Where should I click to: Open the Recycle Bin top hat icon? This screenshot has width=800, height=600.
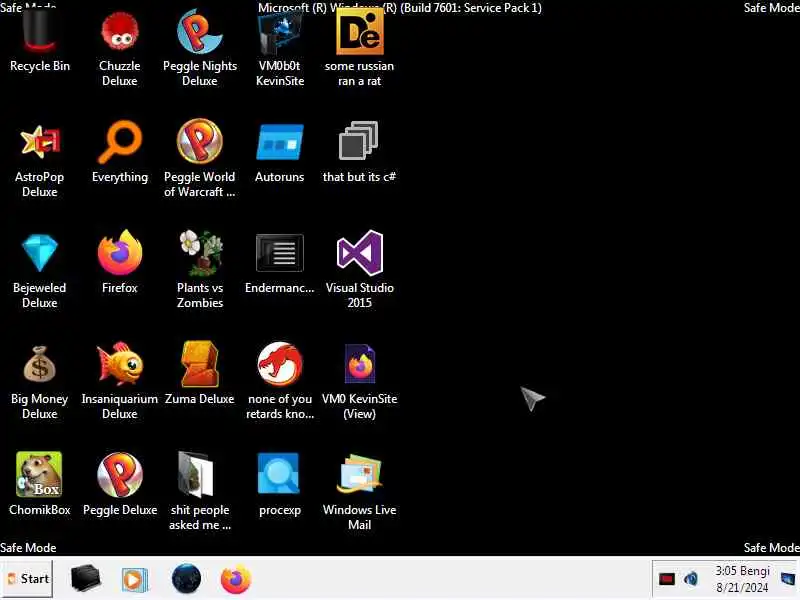click(40, 32)
